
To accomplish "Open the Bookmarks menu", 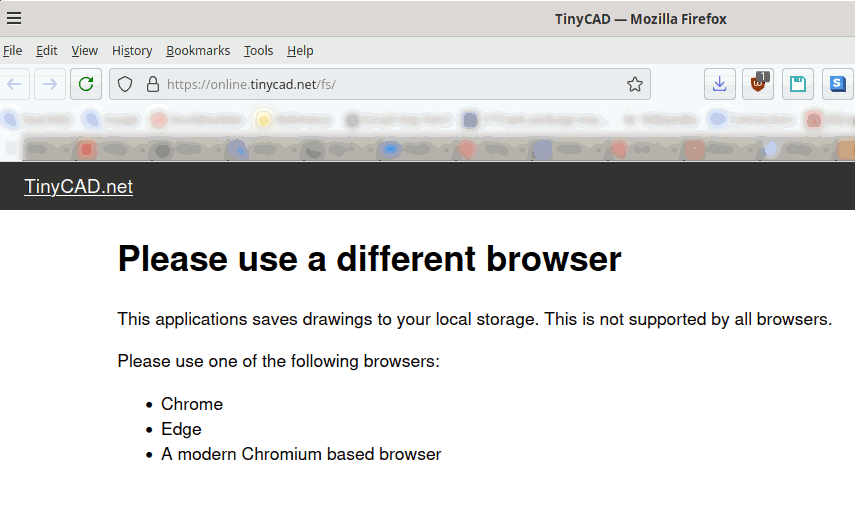I will point(198,51).
